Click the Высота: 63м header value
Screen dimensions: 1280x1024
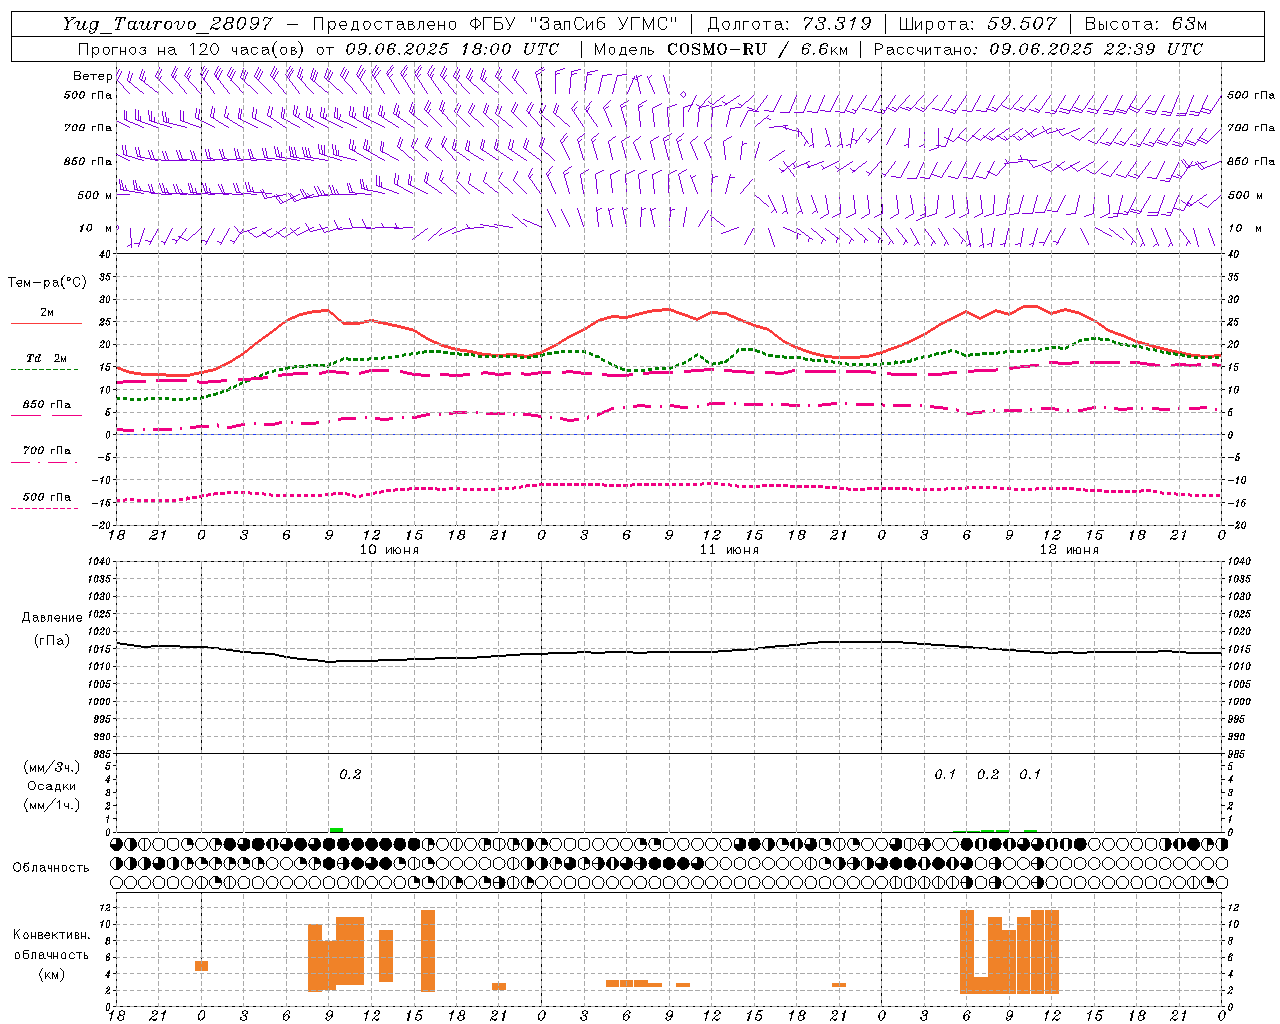tap(1145, 24)
